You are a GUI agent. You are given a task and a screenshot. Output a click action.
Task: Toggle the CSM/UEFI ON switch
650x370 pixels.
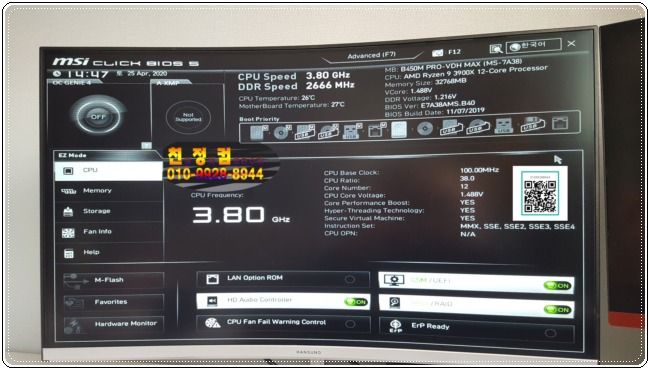(x=558, y=285)
